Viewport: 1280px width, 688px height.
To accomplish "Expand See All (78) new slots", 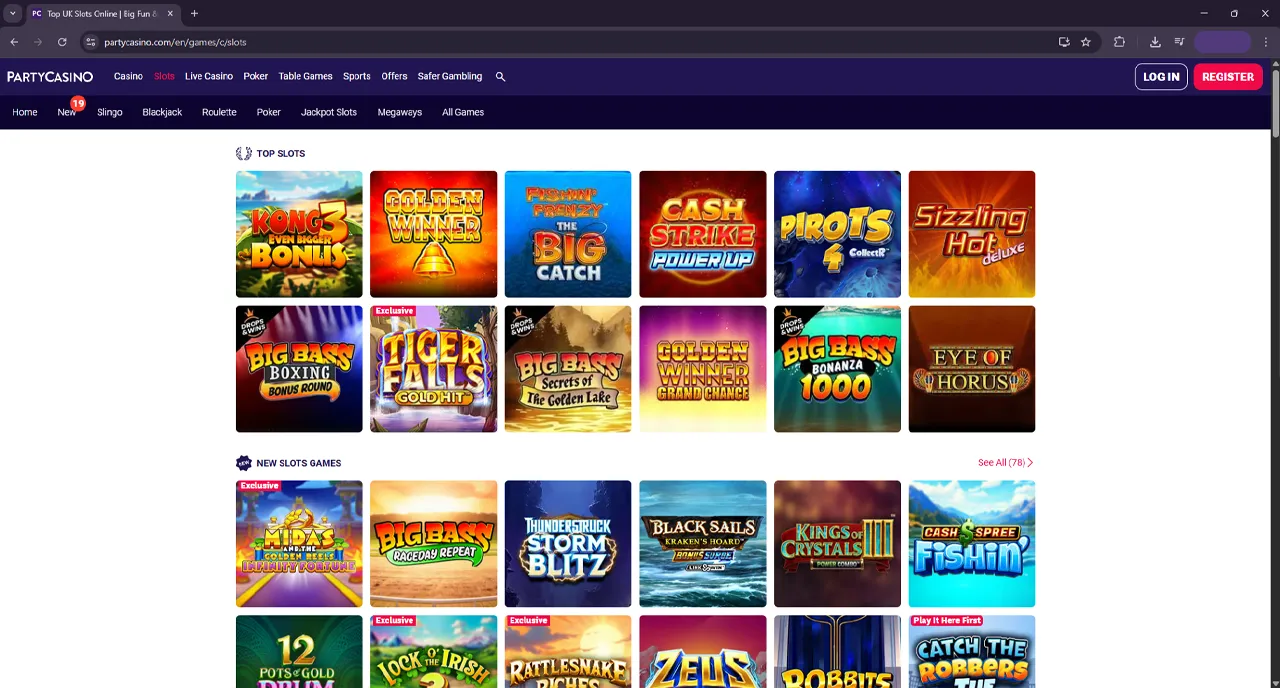I will [x=1005, y=463].
